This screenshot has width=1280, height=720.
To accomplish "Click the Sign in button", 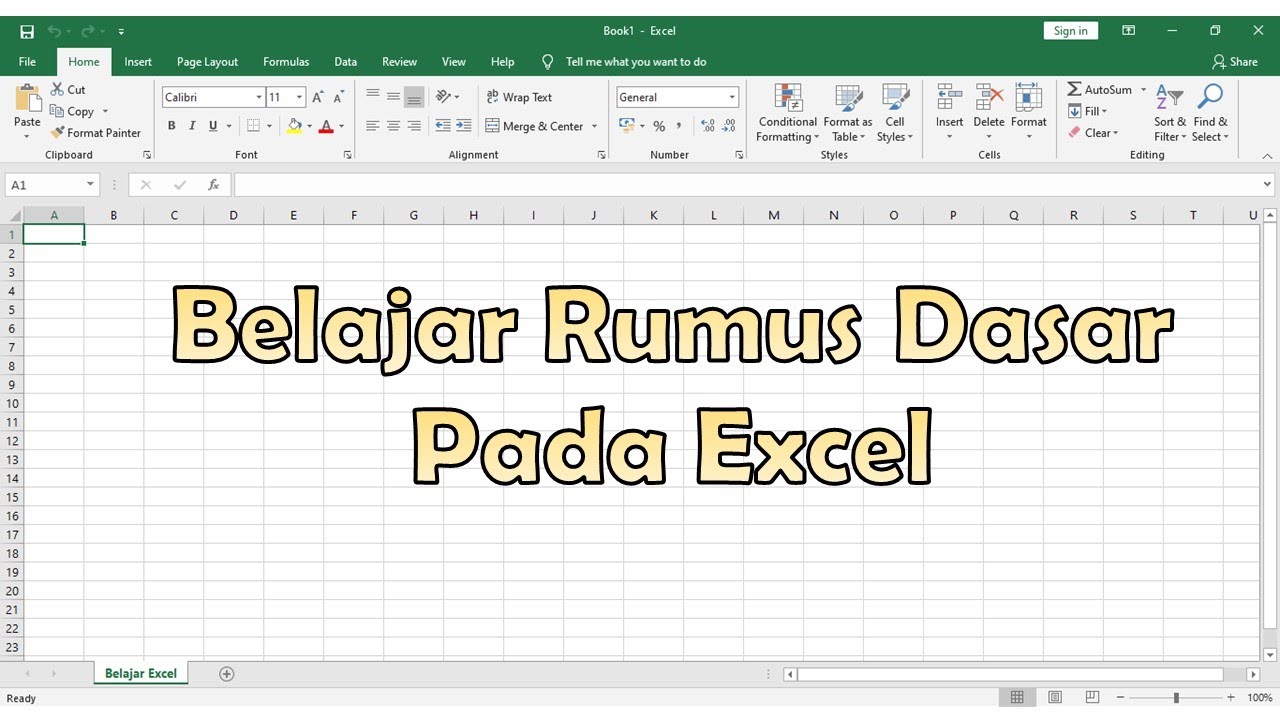I will pos(1070,31).
